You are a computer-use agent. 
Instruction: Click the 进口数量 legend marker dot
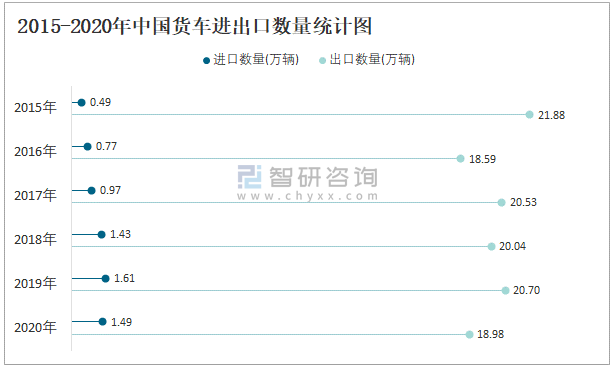(x=206, y=60)
